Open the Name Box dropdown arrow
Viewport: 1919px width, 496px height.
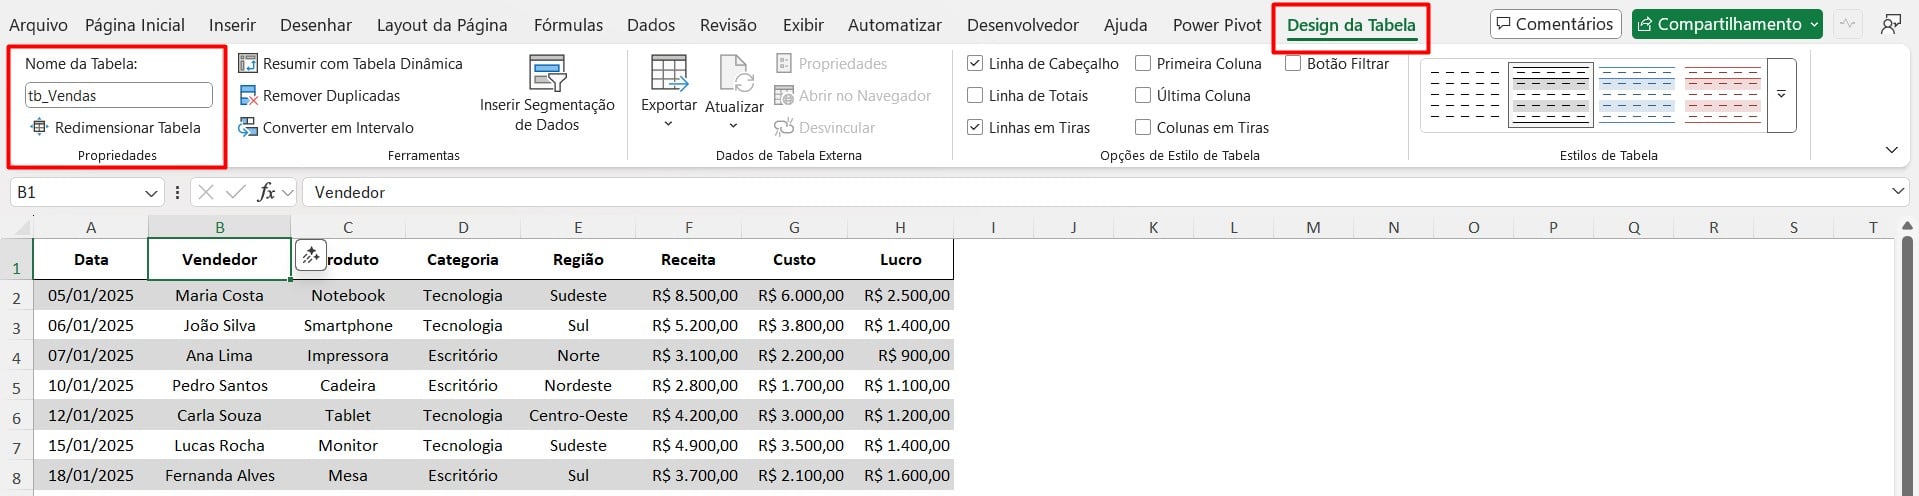click(151, 193)
